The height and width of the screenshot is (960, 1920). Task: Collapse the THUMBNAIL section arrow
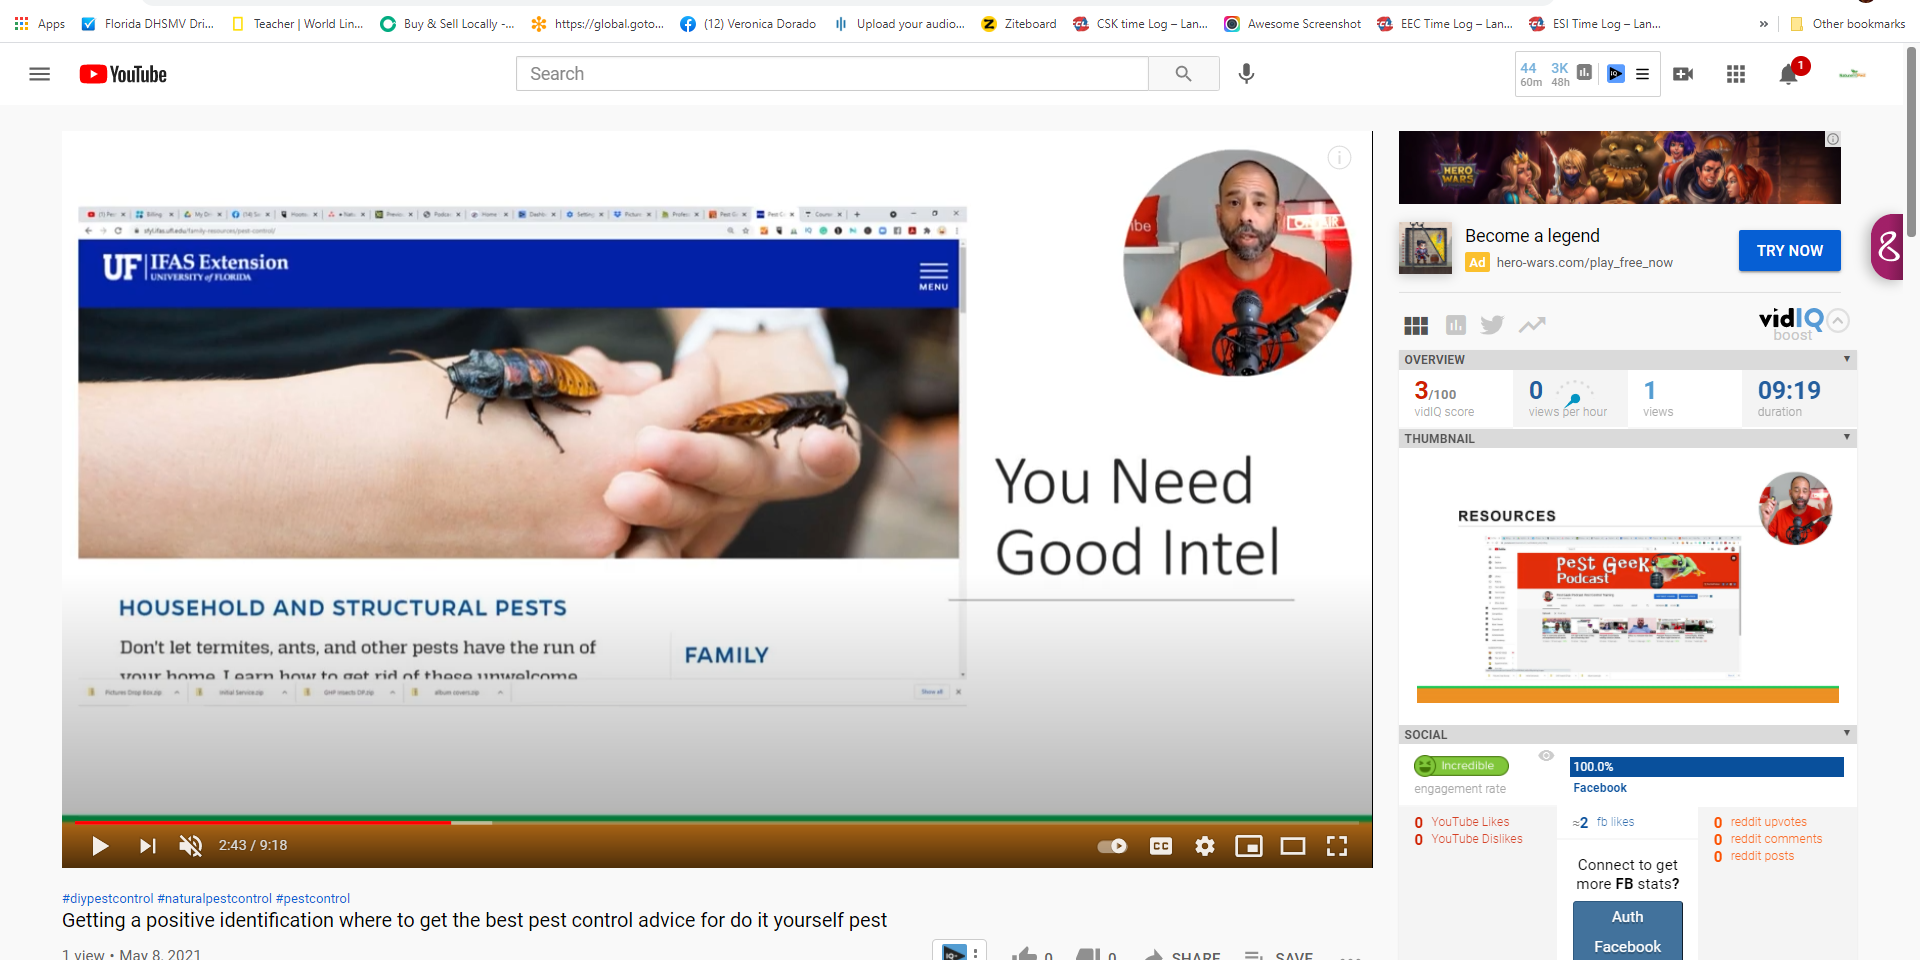coord(1846,438)
